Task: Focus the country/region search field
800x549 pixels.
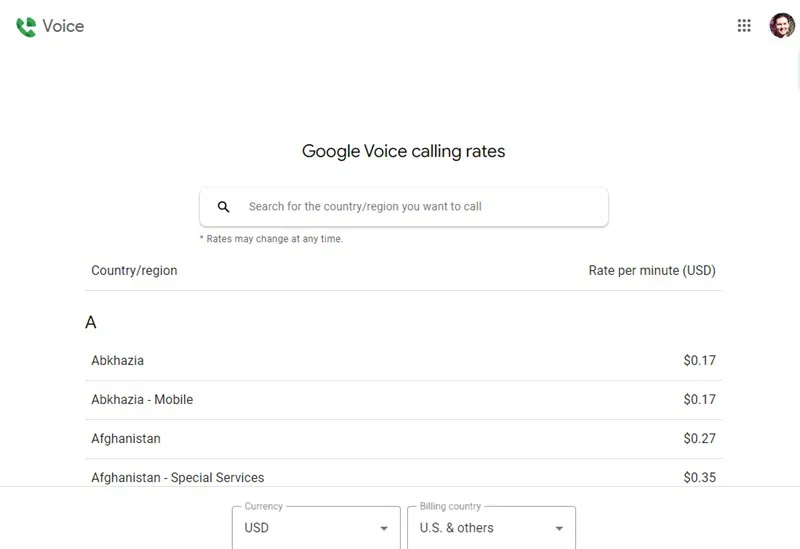Action: 420,207
